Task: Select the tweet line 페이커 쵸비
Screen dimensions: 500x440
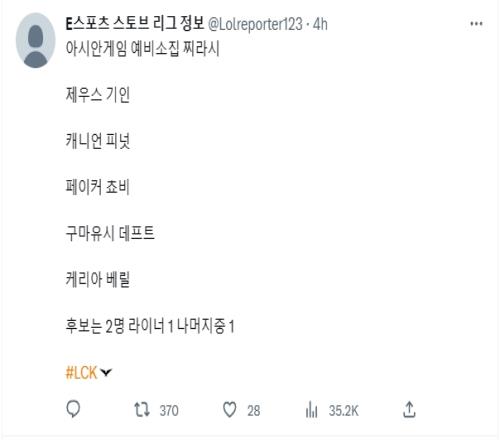Action: pos(97,187)
